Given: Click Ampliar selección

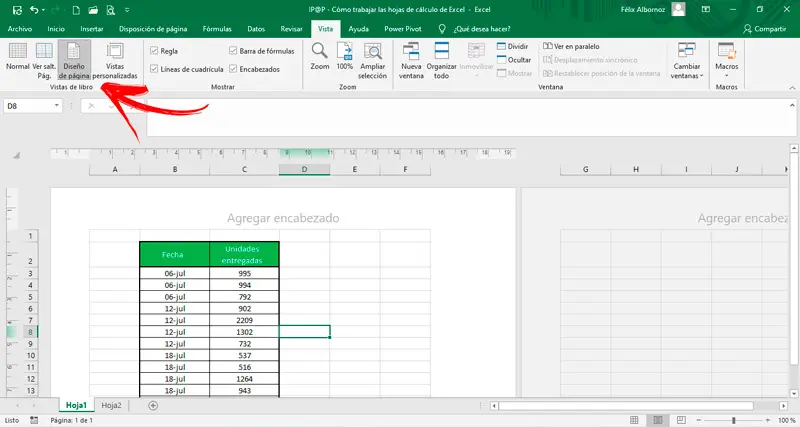Looking at the screenshot, I should tap(372, 60).
